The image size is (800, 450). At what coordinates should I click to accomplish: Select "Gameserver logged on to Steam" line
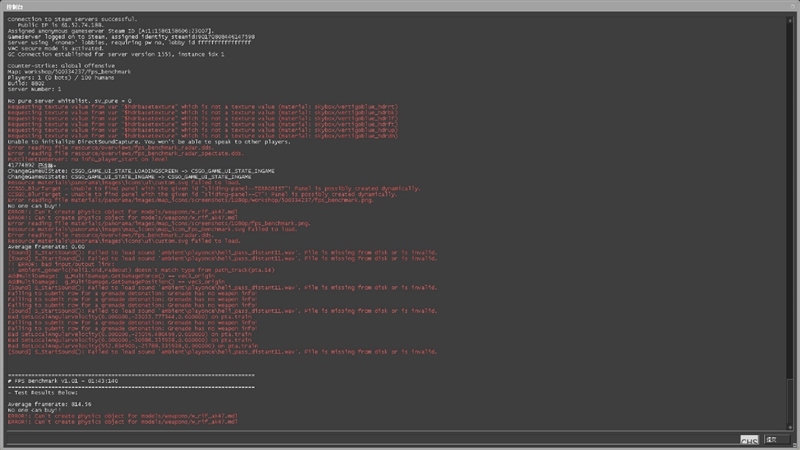(131, 37)
